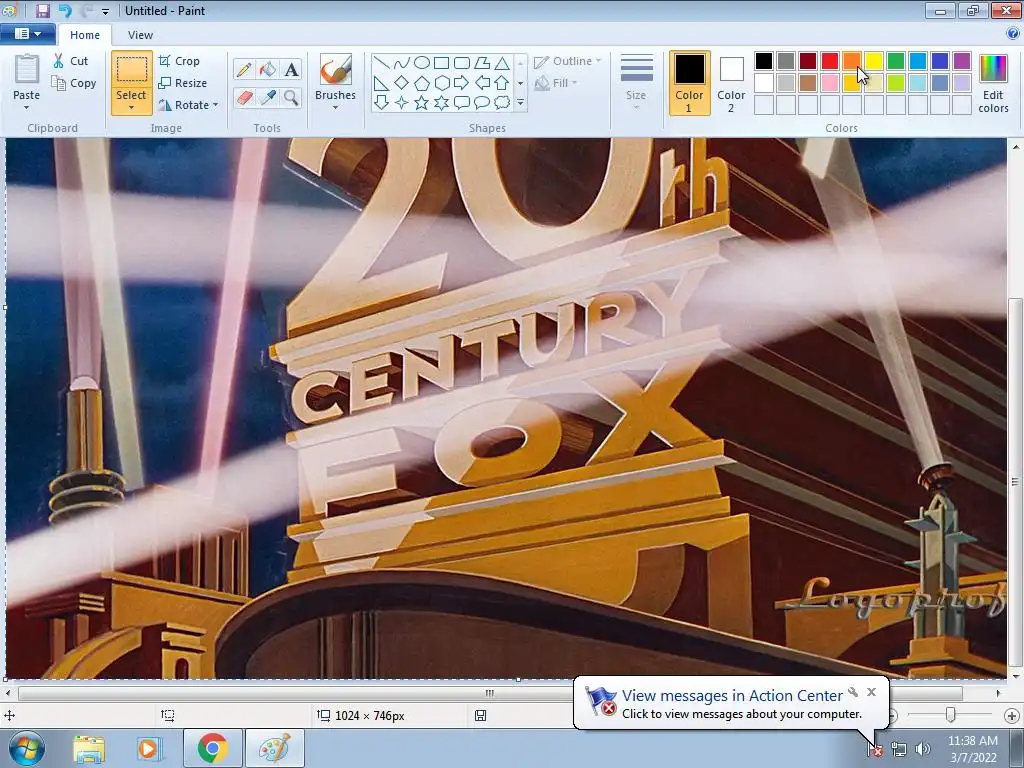Choose the Right triangle shape

click(382, 83)
